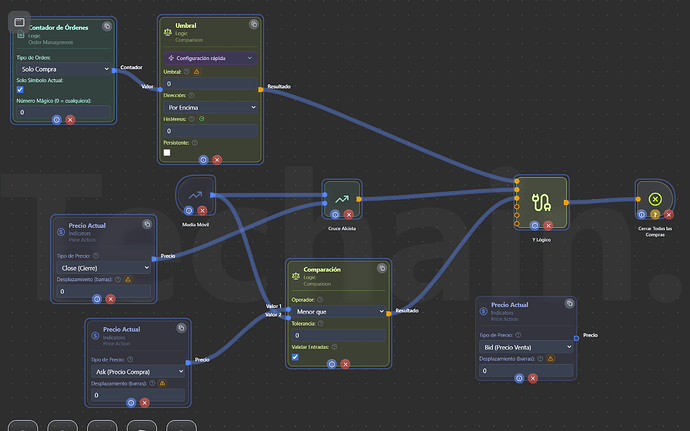Click the Número Mágico input field
Image resolution: width=690 pixels, height=431 pixels.
tap(64, 112)
